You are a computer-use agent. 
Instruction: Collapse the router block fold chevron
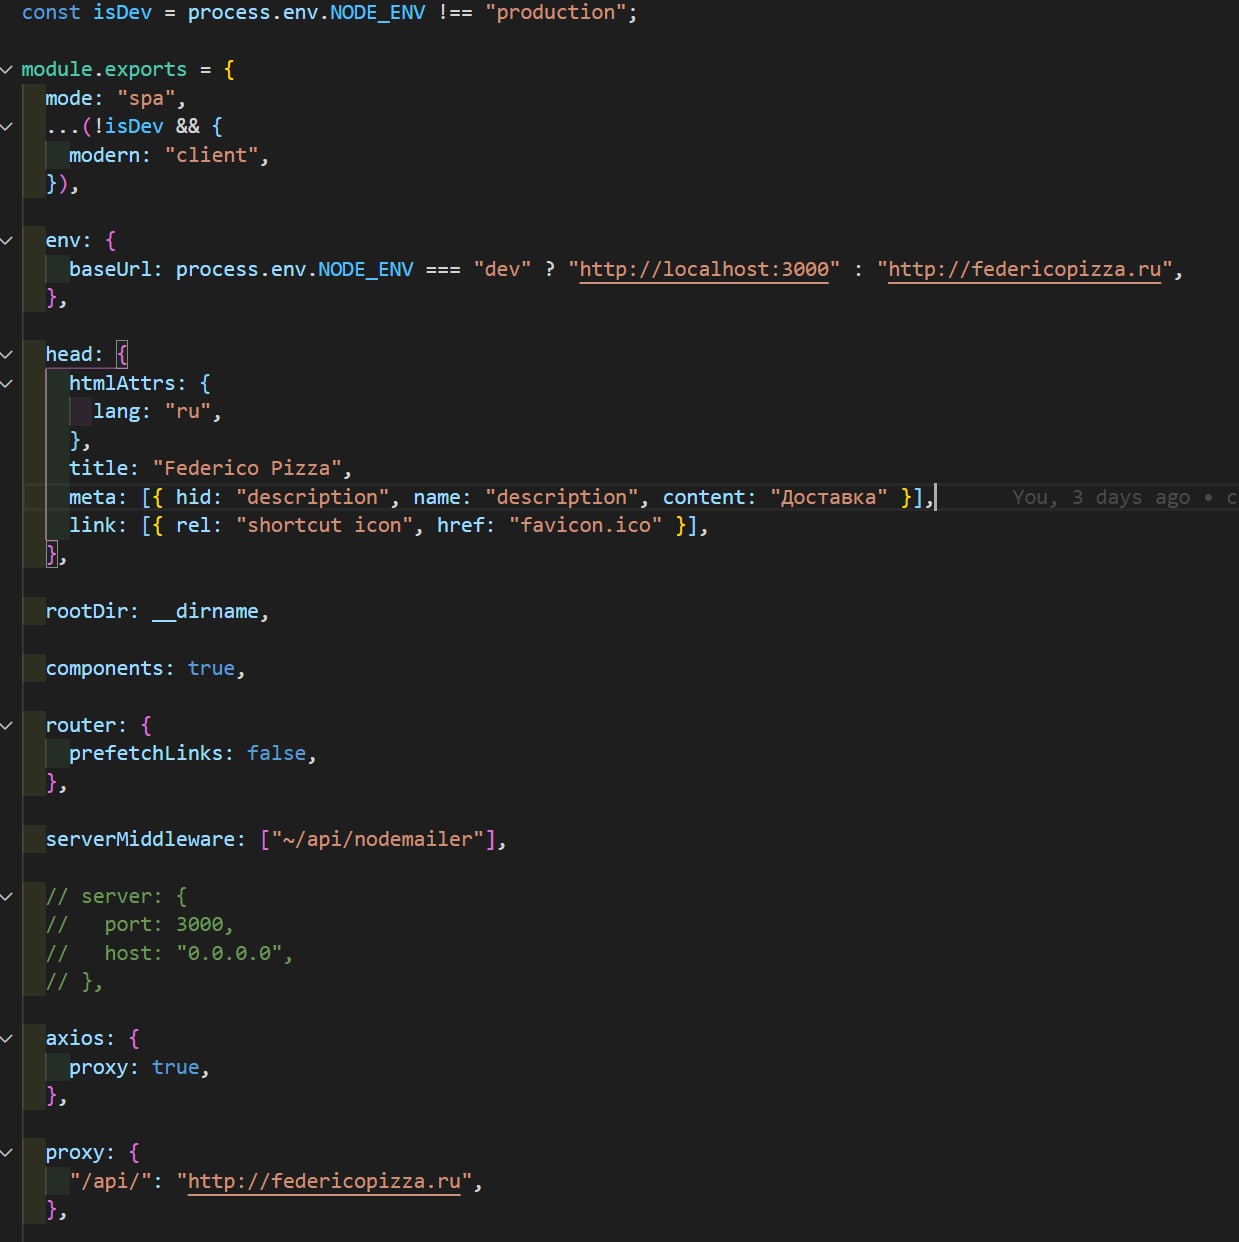pos(7,725)
